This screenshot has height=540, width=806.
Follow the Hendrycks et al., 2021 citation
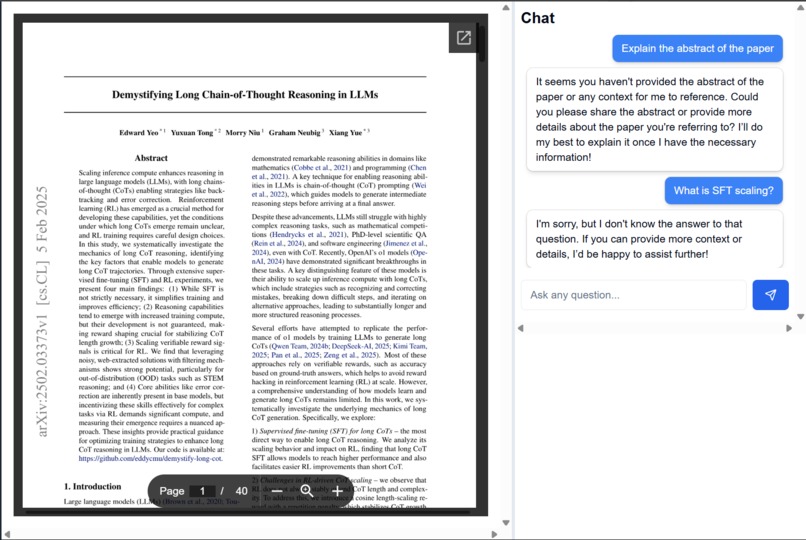[308, 234]
